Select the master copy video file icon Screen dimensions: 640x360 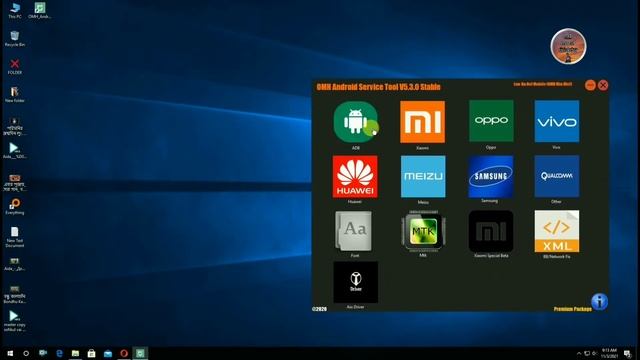(x=15, y=321)
